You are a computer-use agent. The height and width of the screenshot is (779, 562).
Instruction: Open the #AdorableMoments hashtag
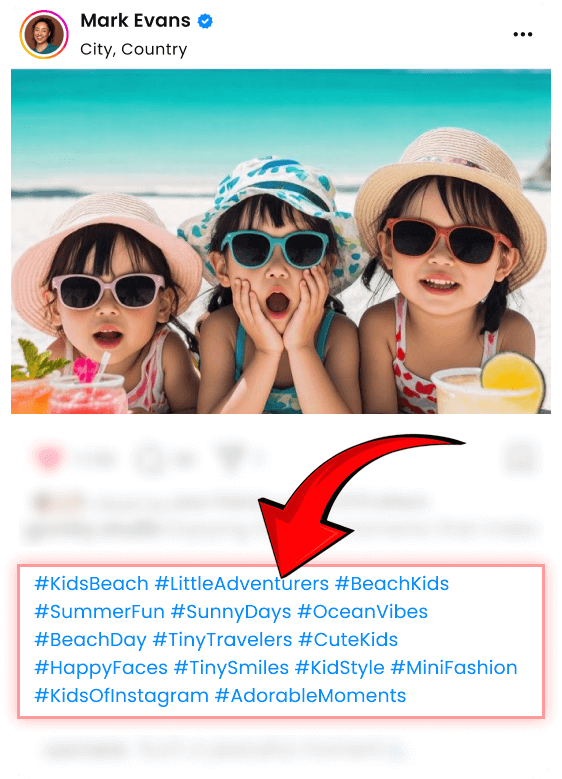click(310, 696)
